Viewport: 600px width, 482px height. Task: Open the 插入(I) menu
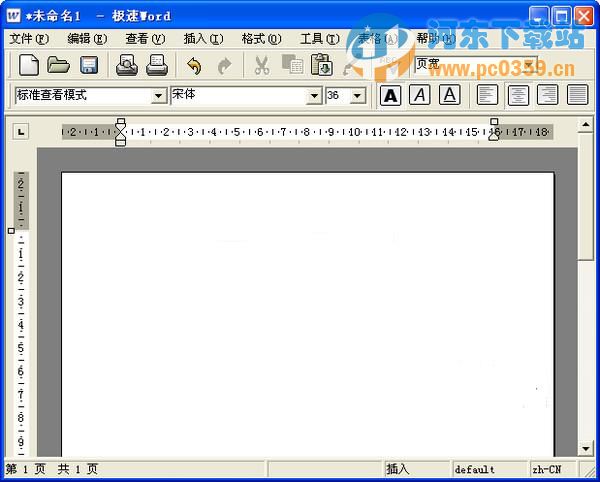(203, 39)
